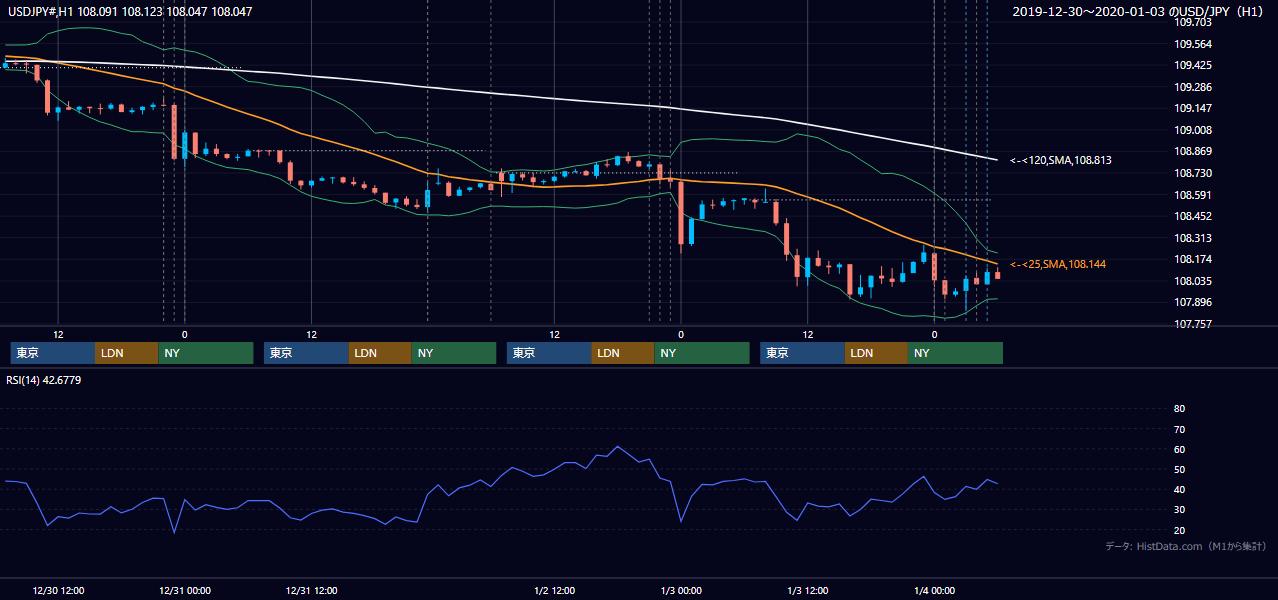Click price axis label 109.147
The height and width of the screenshot is (600, 1278).
pyautogui.click(x=1193, y=108)
